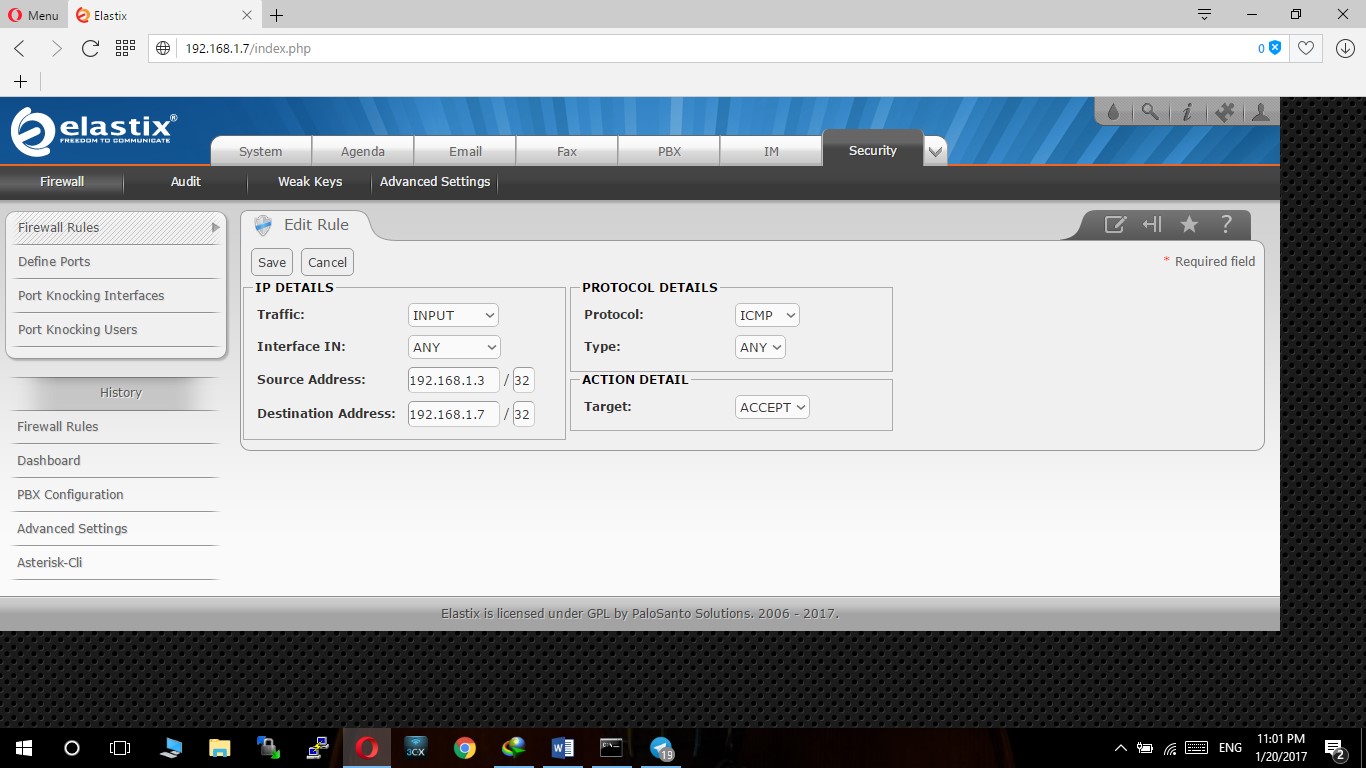
Task: Expand the more tabs arrow beside Security
Action: (935, 152)
